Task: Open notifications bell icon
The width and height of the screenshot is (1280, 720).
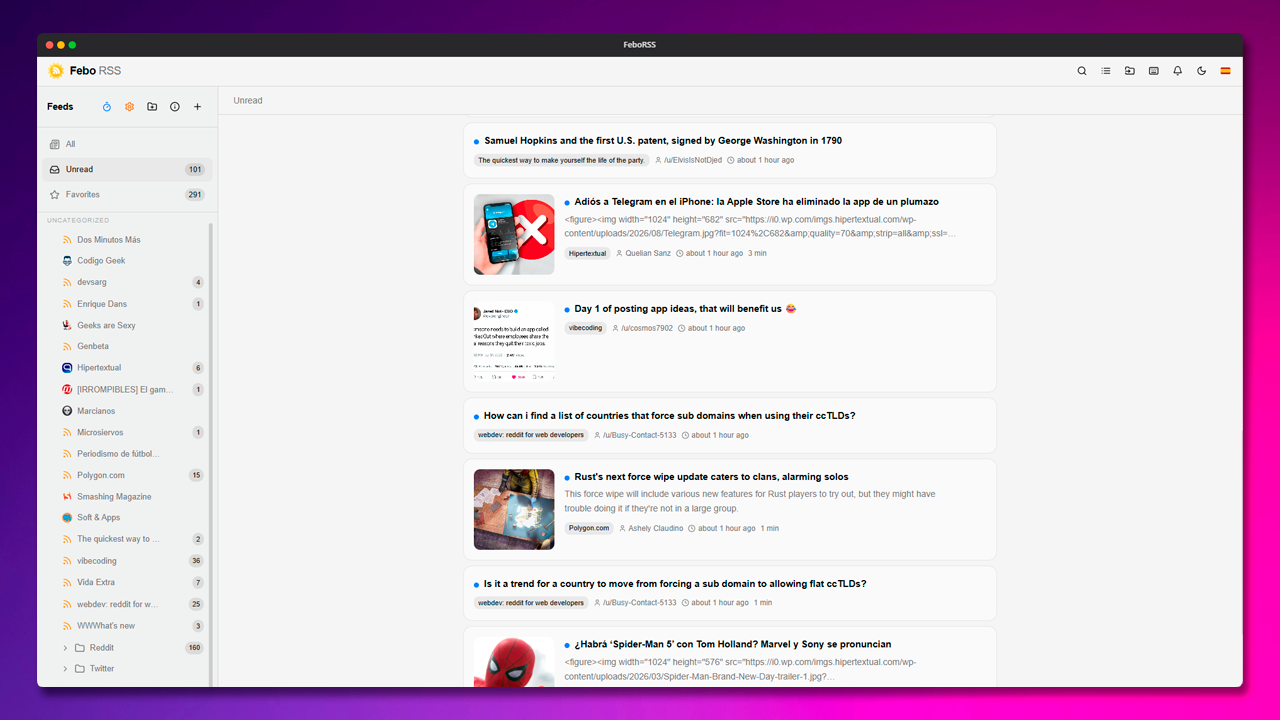Action: click(x=1178, y=71)
